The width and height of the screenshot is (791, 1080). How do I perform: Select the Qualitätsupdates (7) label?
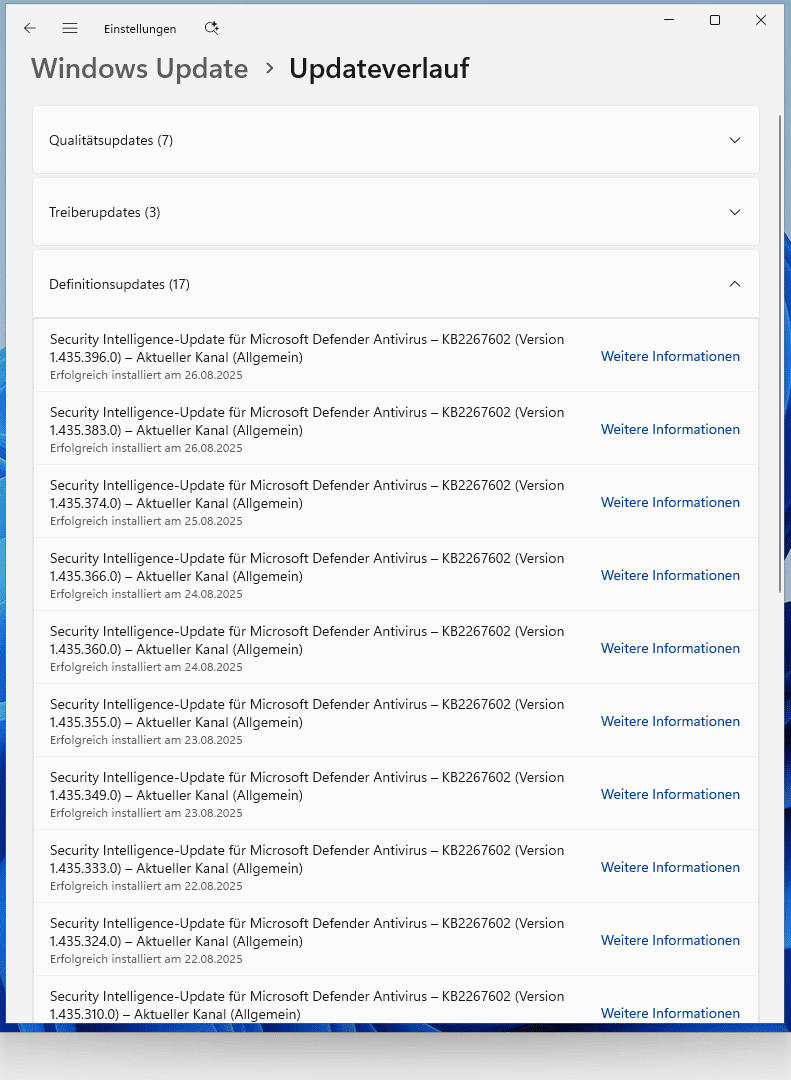111,141
